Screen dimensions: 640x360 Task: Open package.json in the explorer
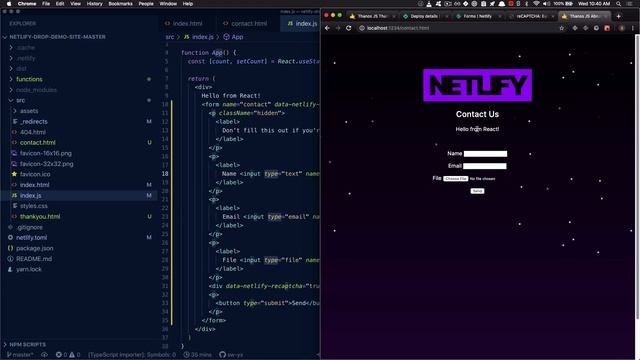pos(35,248)
